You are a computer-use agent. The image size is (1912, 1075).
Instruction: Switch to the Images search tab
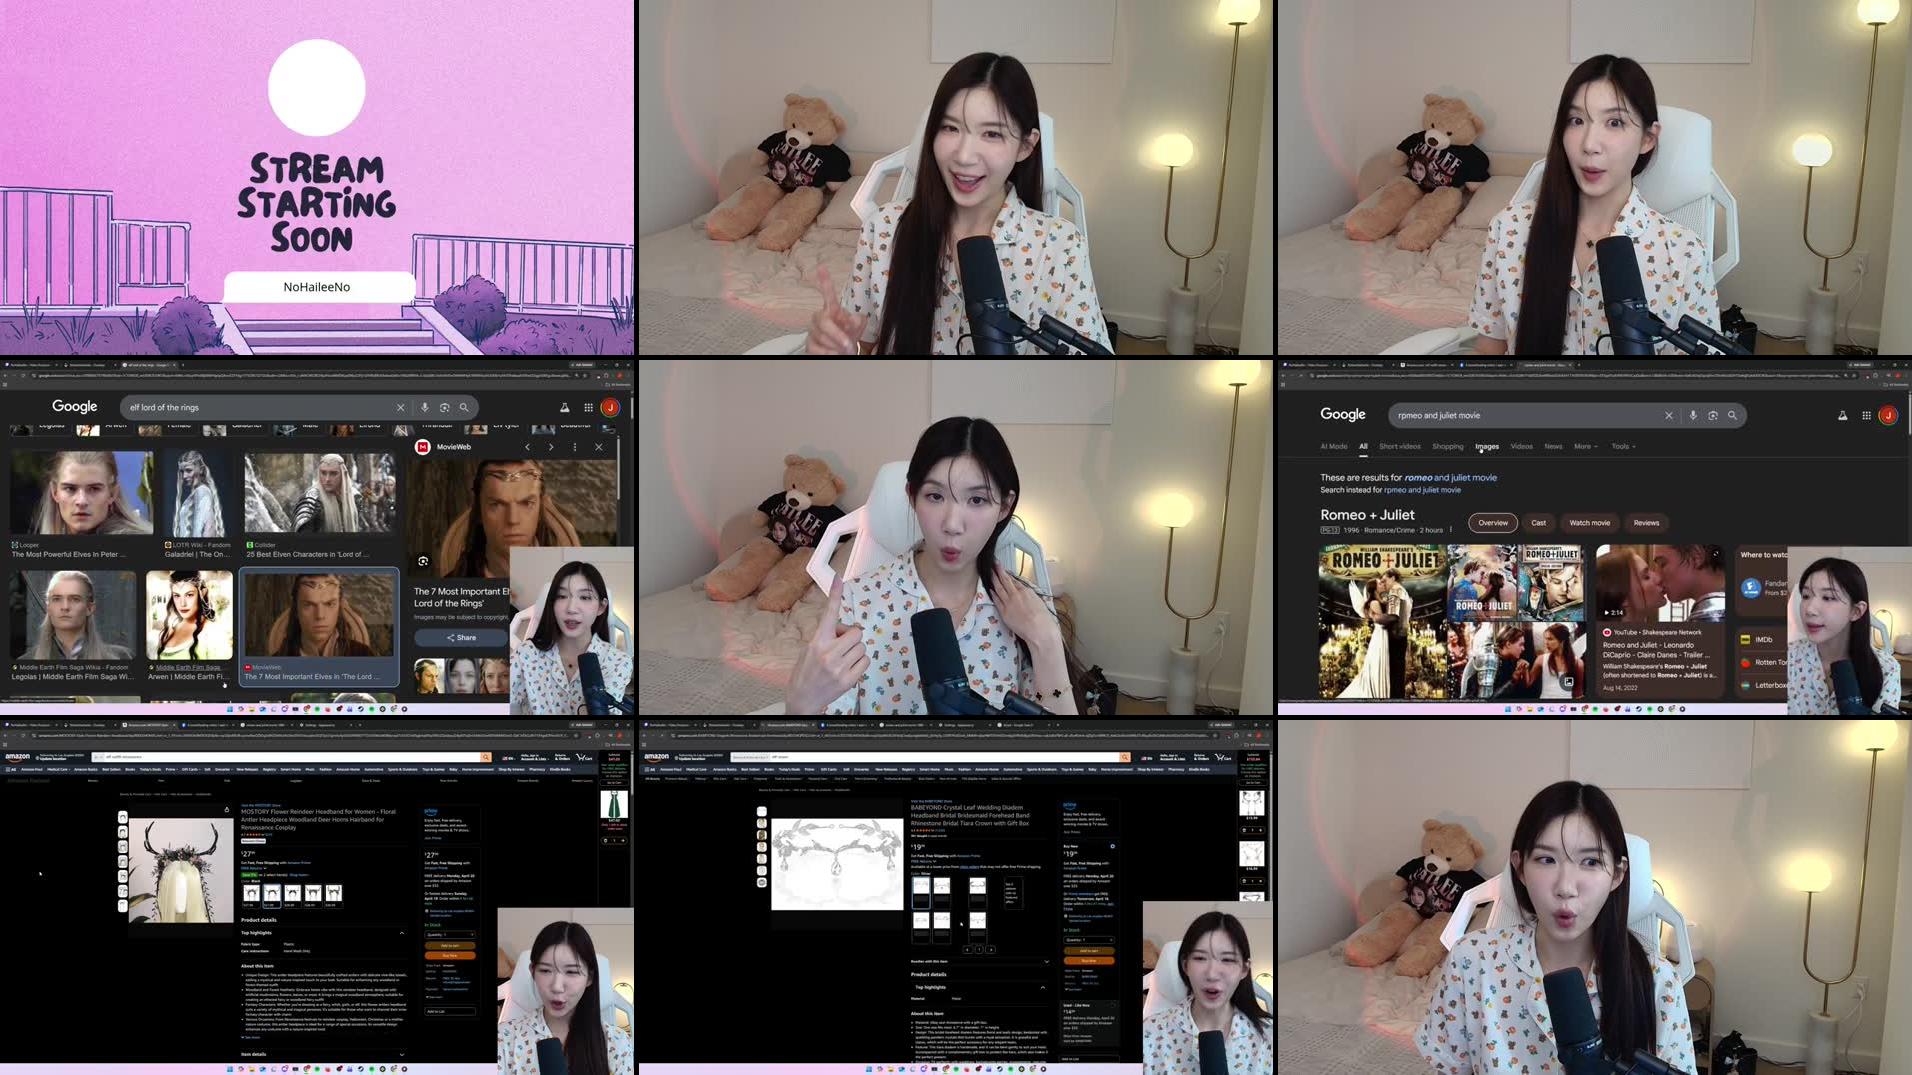pos(1487,446)
